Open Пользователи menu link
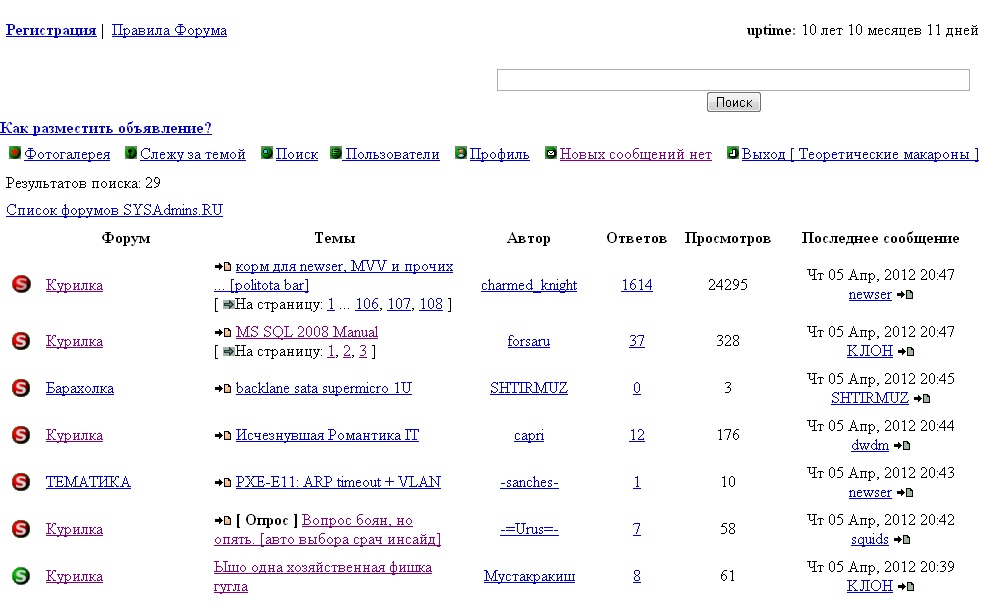 point(393,154)
